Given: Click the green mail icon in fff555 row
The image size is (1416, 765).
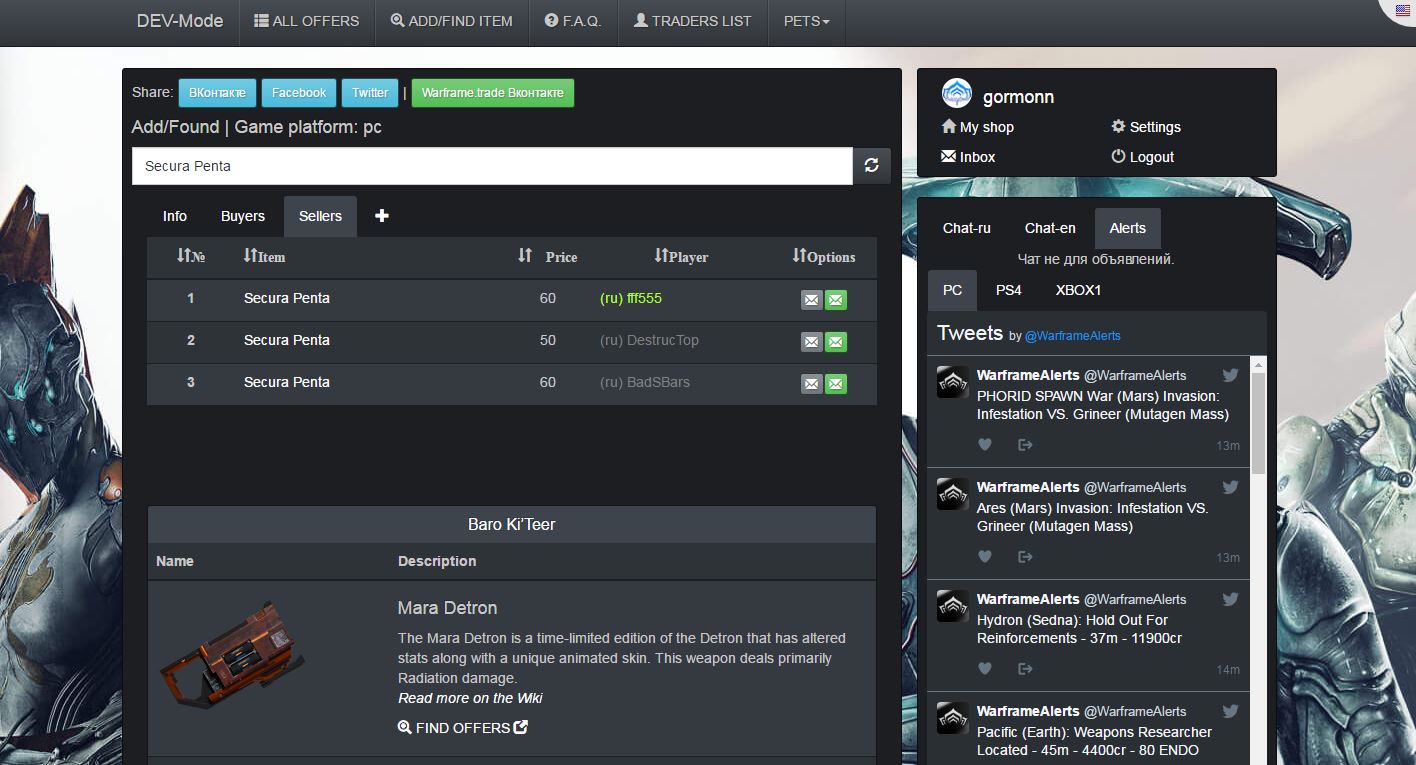Looking at the screenshot, I should pos(836,300).
